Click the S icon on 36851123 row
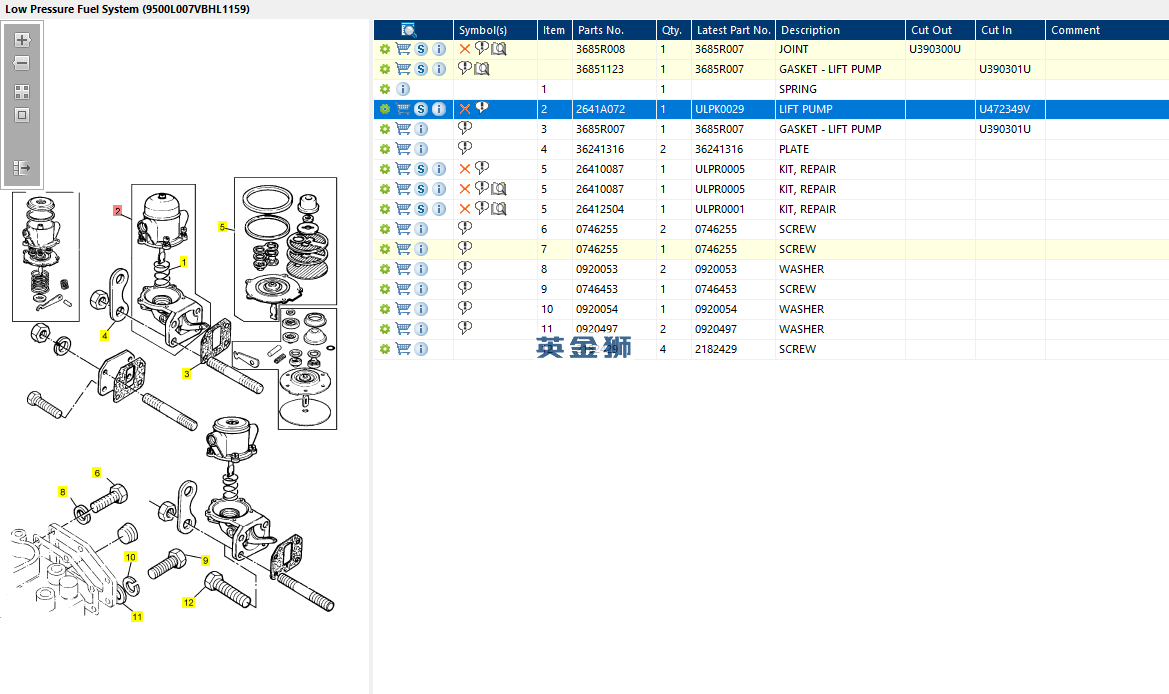Viewport: 1169px width, 694px height. (421, 69)
